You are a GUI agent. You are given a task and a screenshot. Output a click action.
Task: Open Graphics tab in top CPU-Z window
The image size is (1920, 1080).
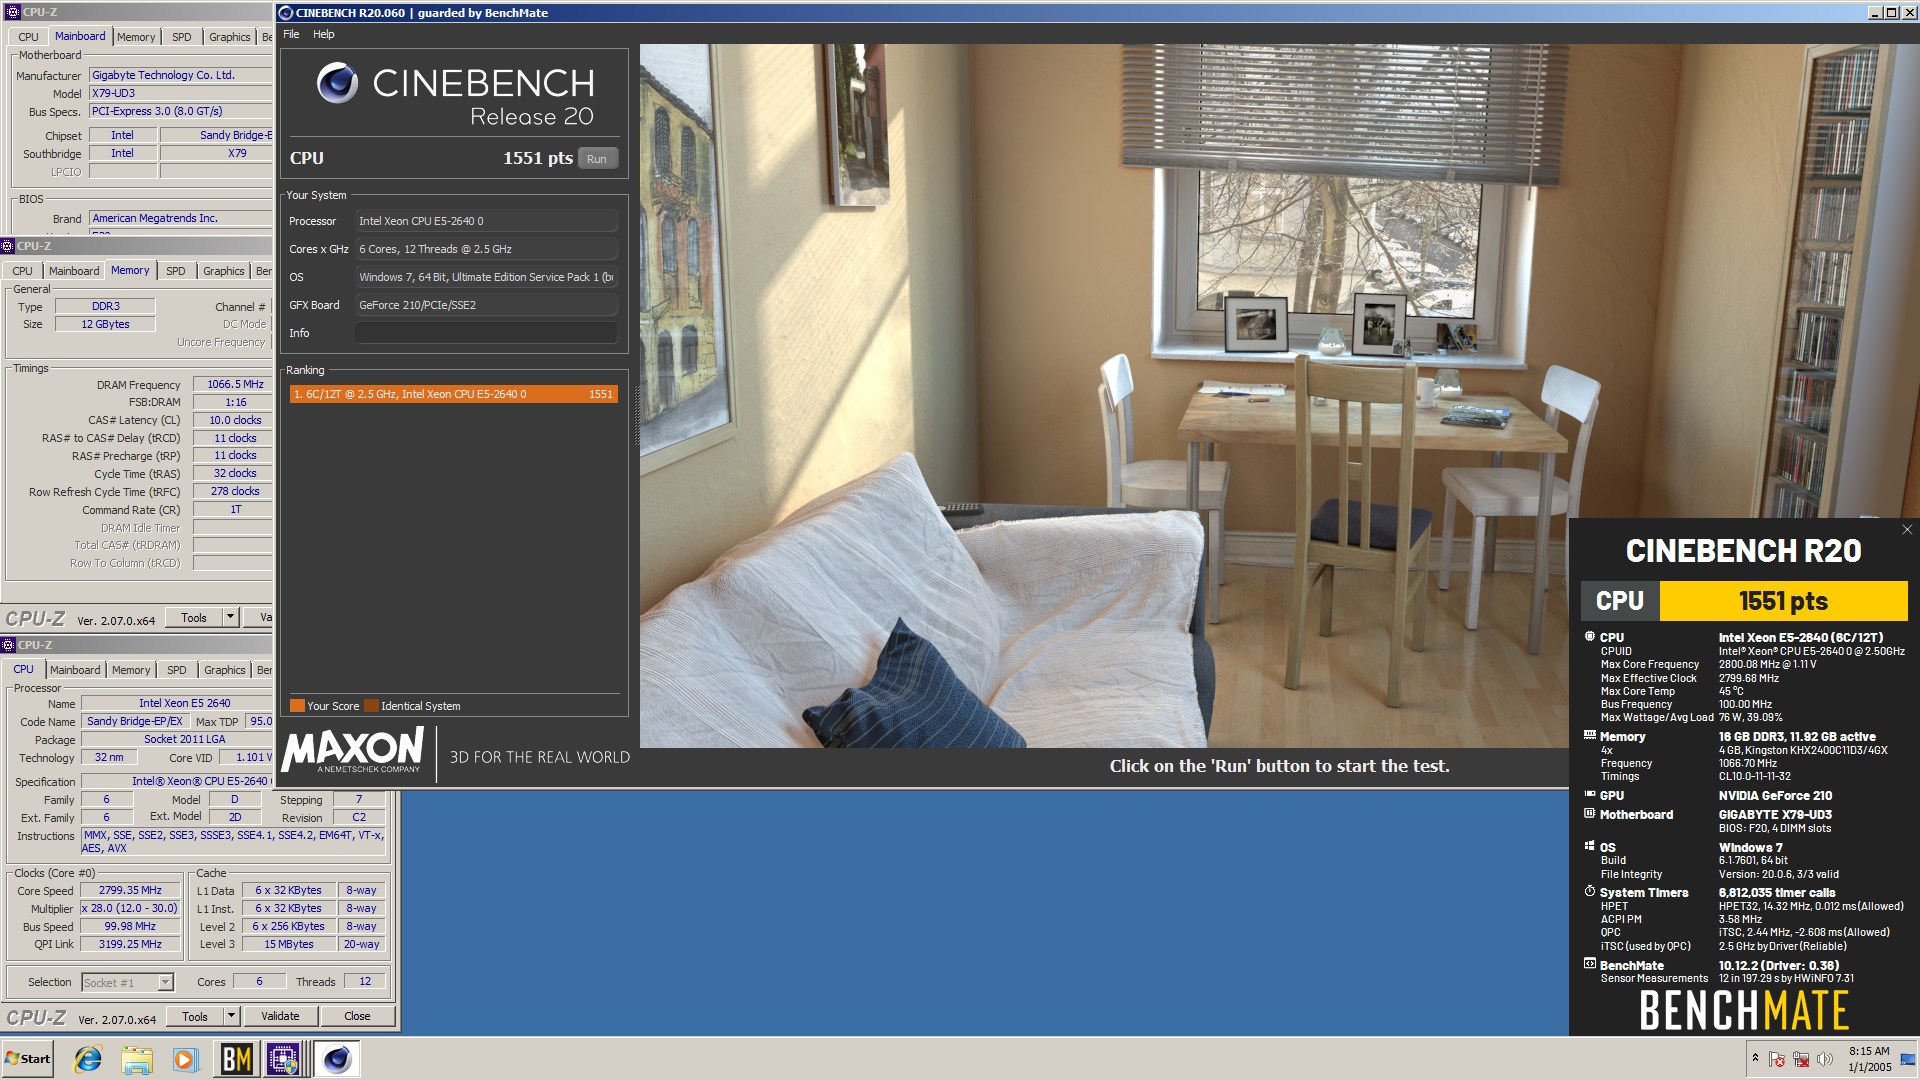[230, 37]
